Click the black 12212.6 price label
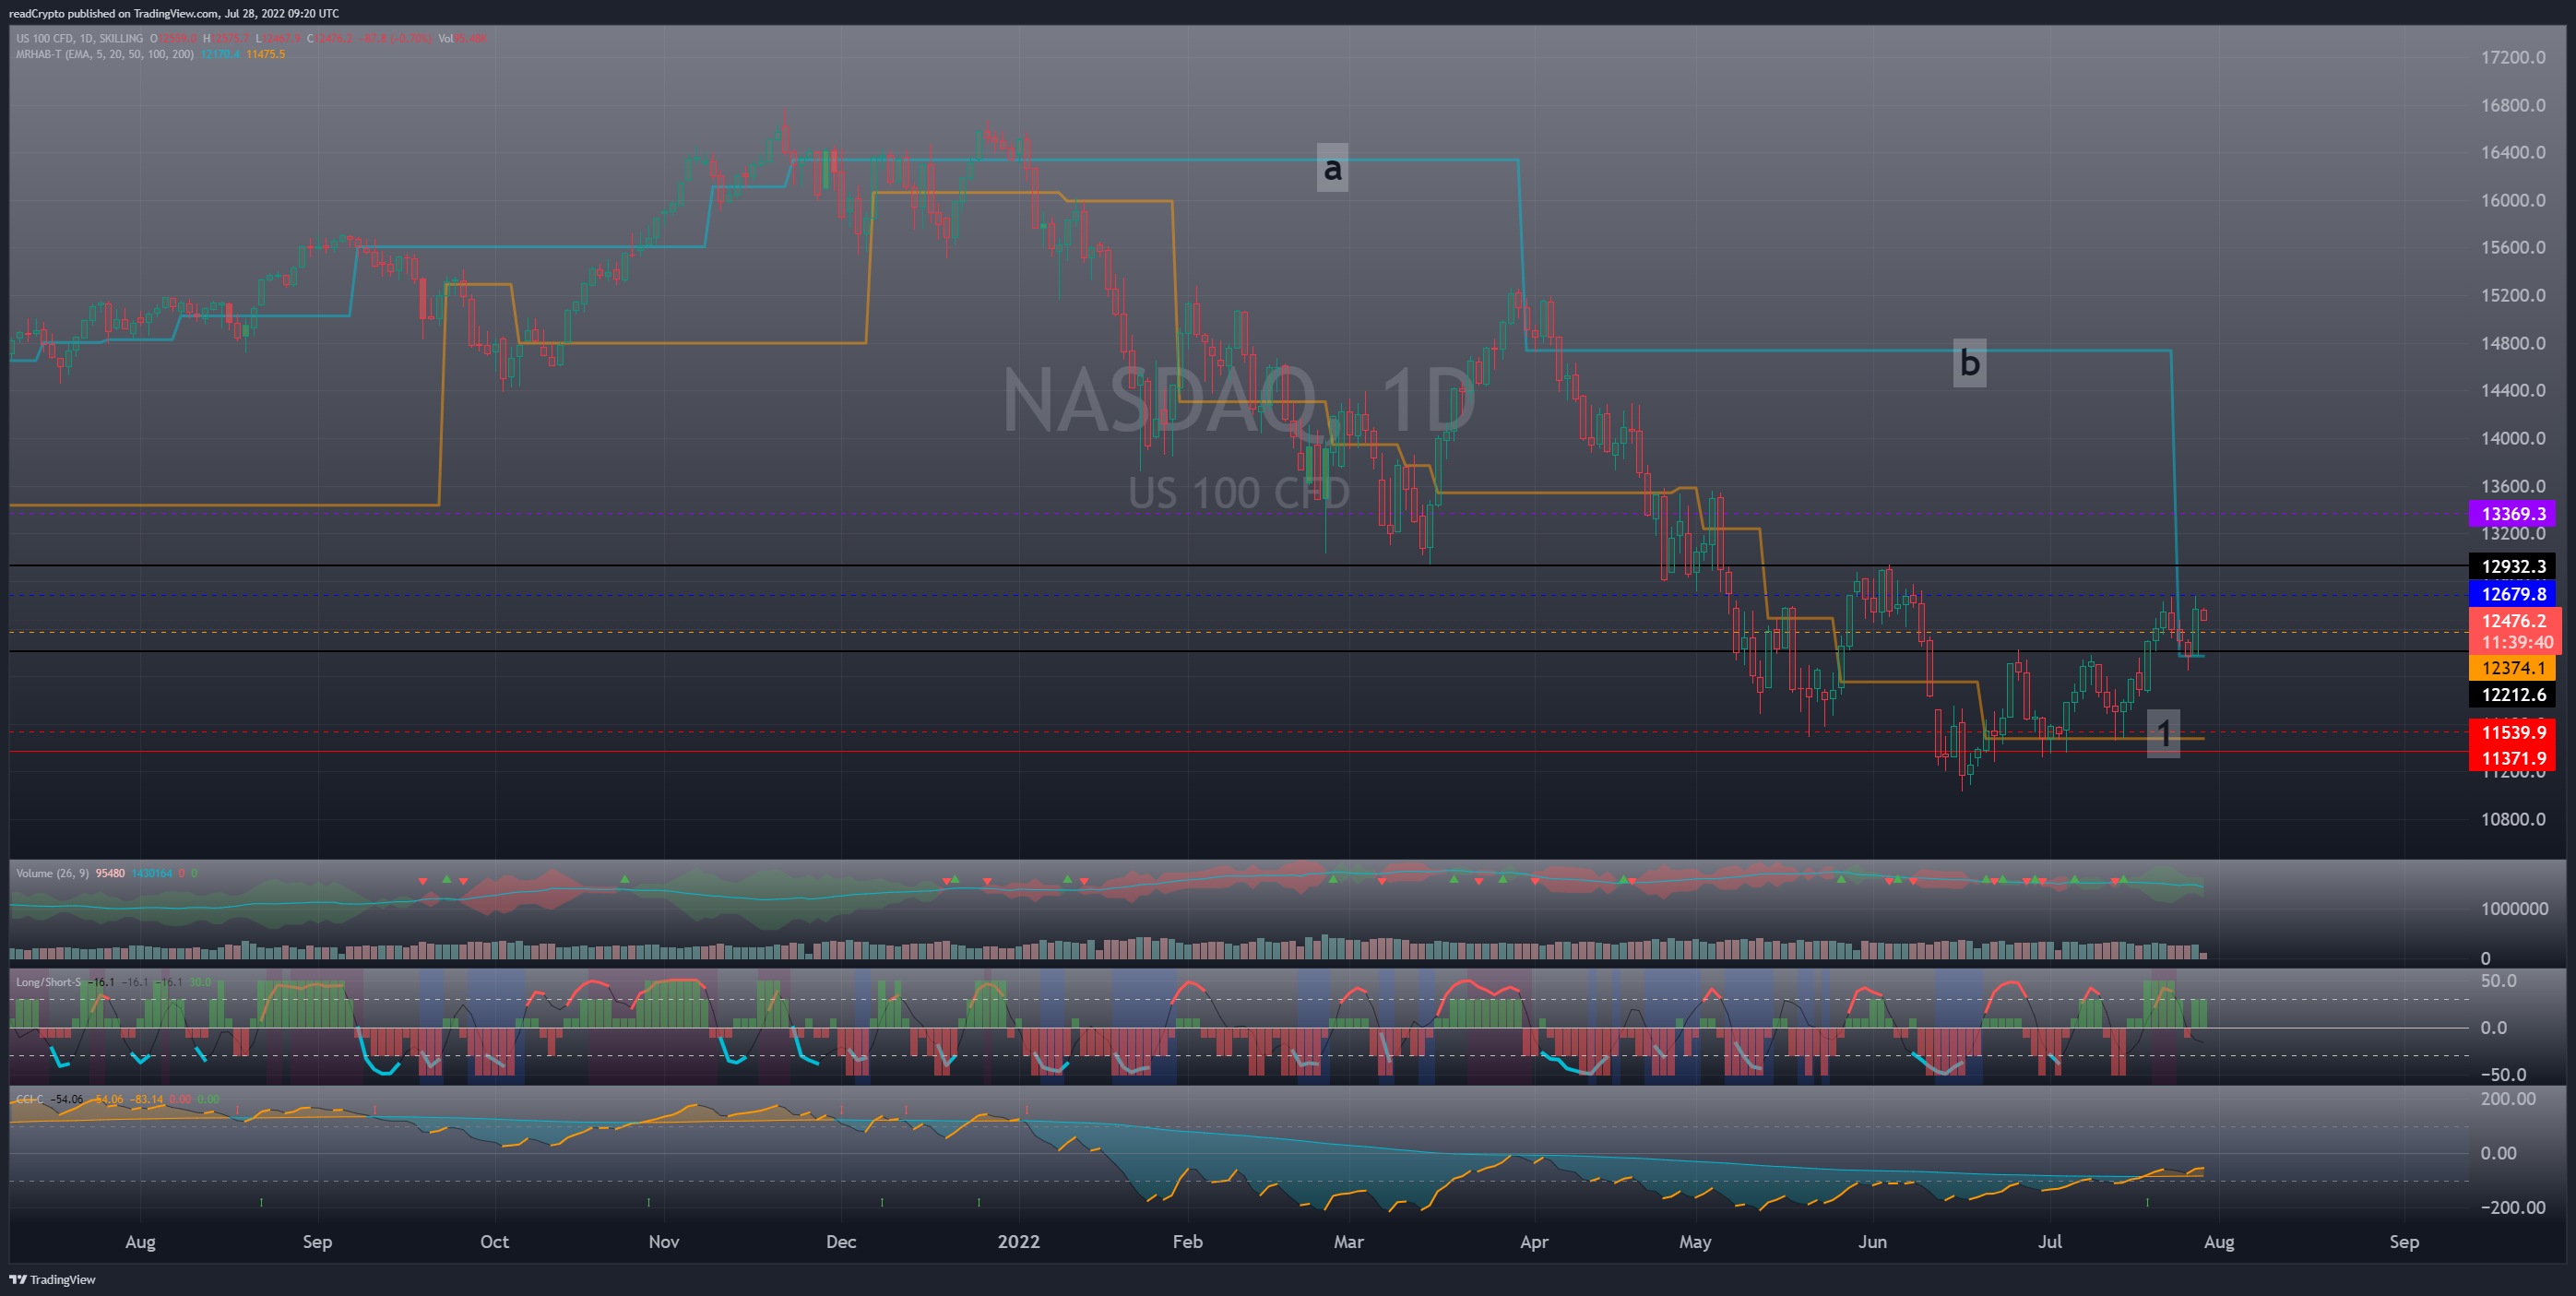This screenshot has width=2576, height=1296. click(2514, 695)
